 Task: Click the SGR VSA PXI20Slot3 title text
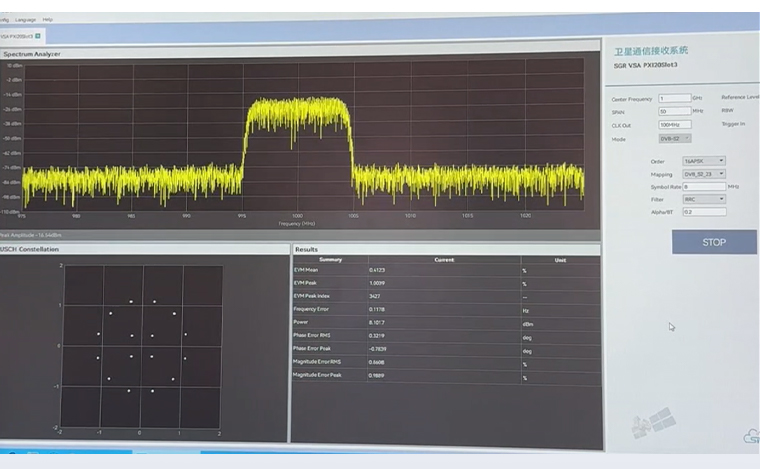(646, 65)
